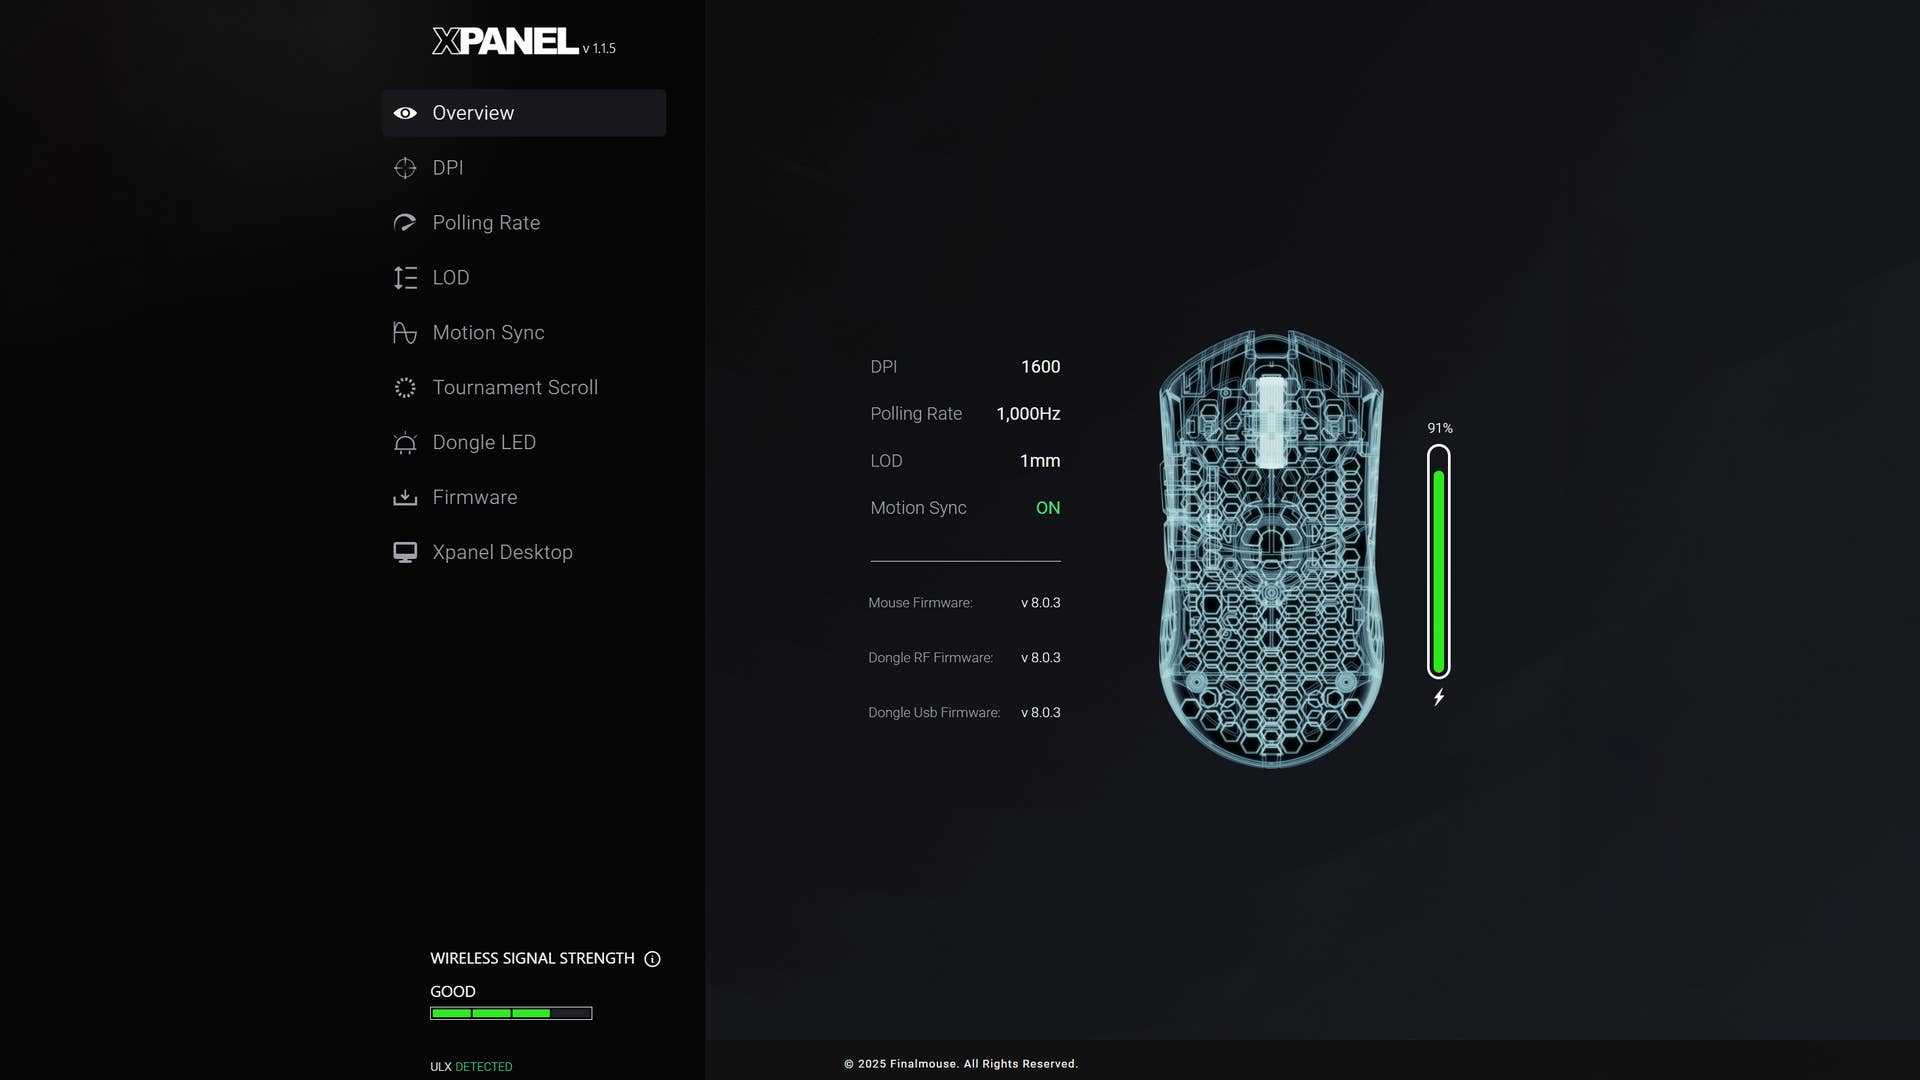Click the green battery level bar

click(1438, 570)
